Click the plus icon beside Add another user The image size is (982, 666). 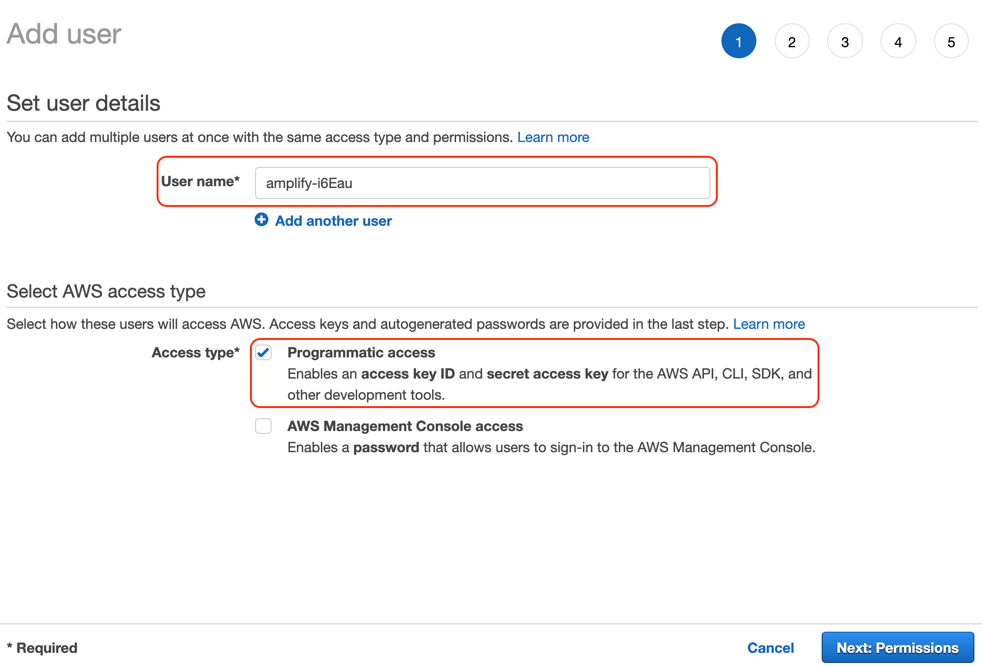coord(261,220)
